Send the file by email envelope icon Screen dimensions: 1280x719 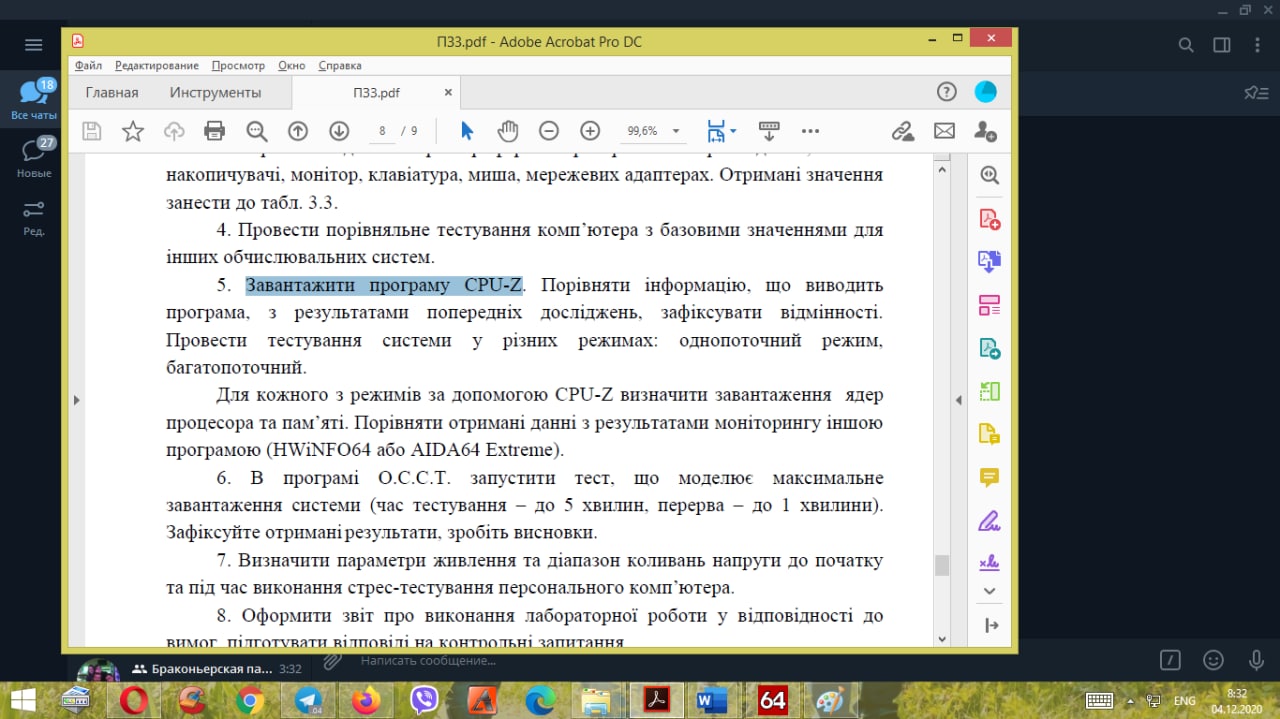coord(944,131)
